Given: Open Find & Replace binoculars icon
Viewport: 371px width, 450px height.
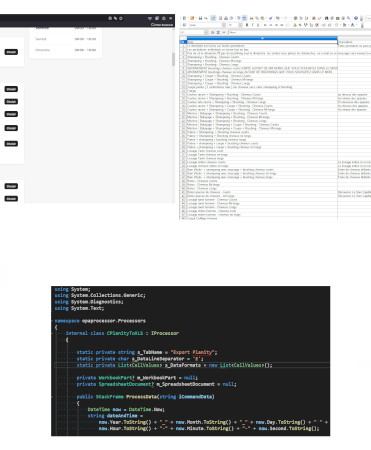Looking at the screenshot, I should (326, 18).
